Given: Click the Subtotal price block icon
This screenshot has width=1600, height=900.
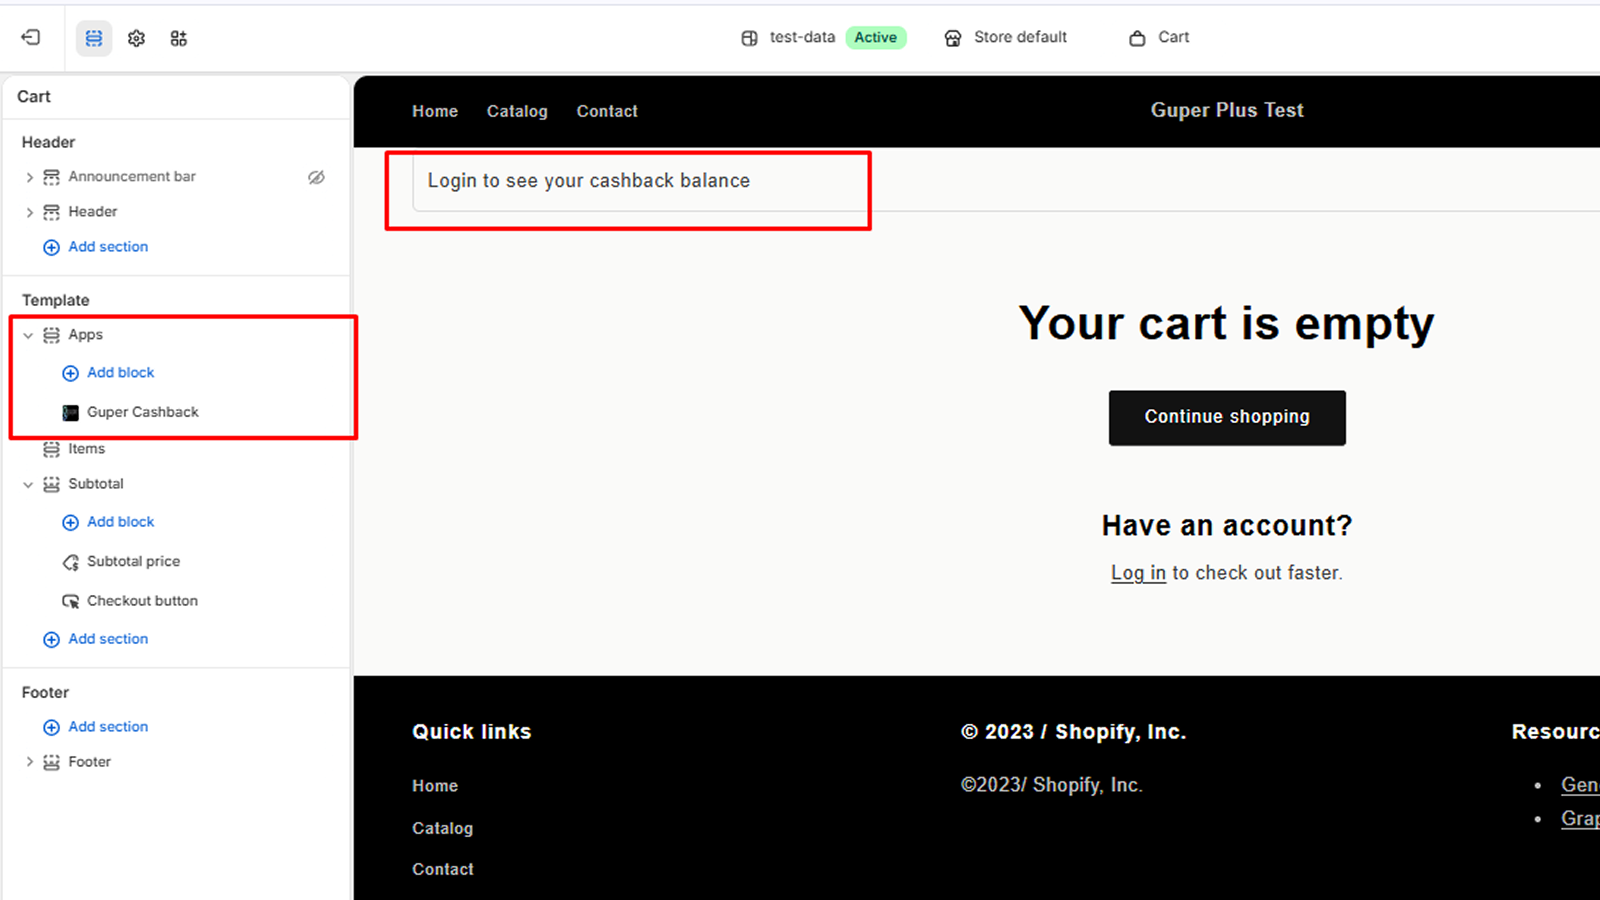Looking at the screenshot, I should [x=70, y=562].
